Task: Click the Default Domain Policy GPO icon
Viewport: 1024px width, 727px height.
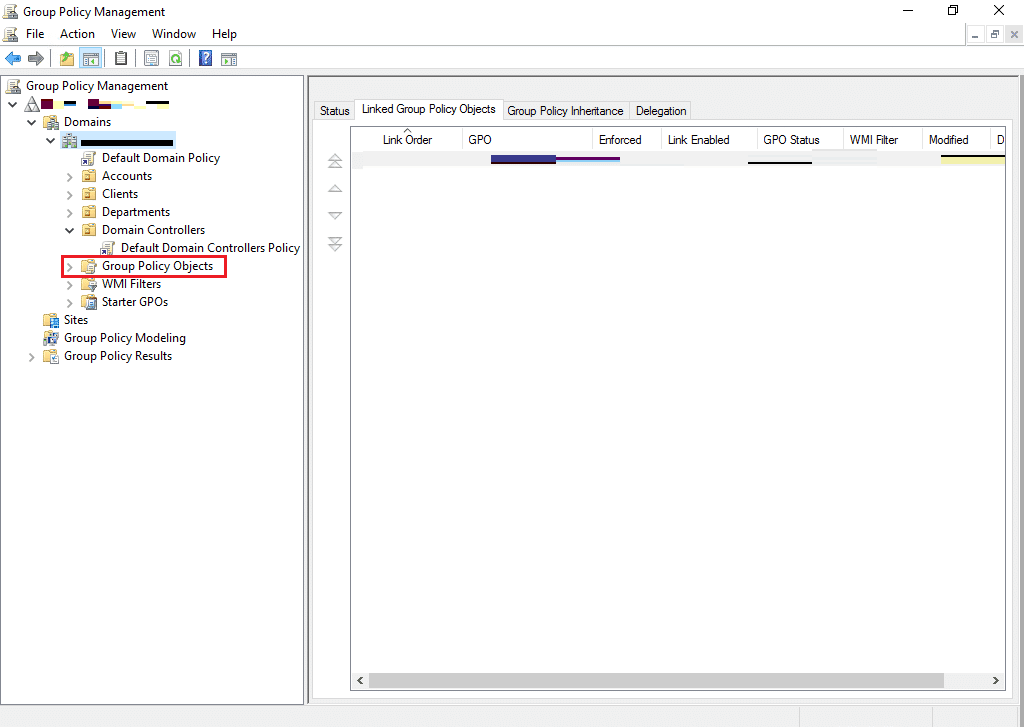Action: [89, 158]
